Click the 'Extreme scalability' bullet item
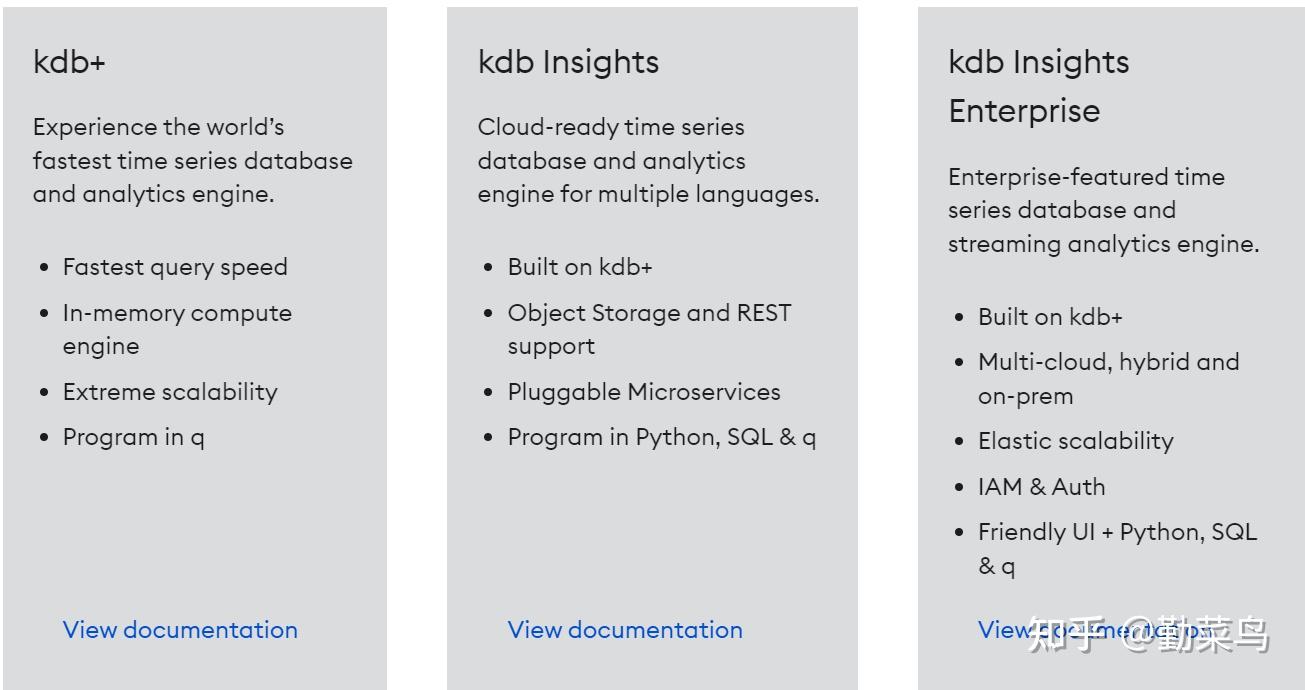Image resolution: width=1305 pixels, height=690 pixels. 170,392
